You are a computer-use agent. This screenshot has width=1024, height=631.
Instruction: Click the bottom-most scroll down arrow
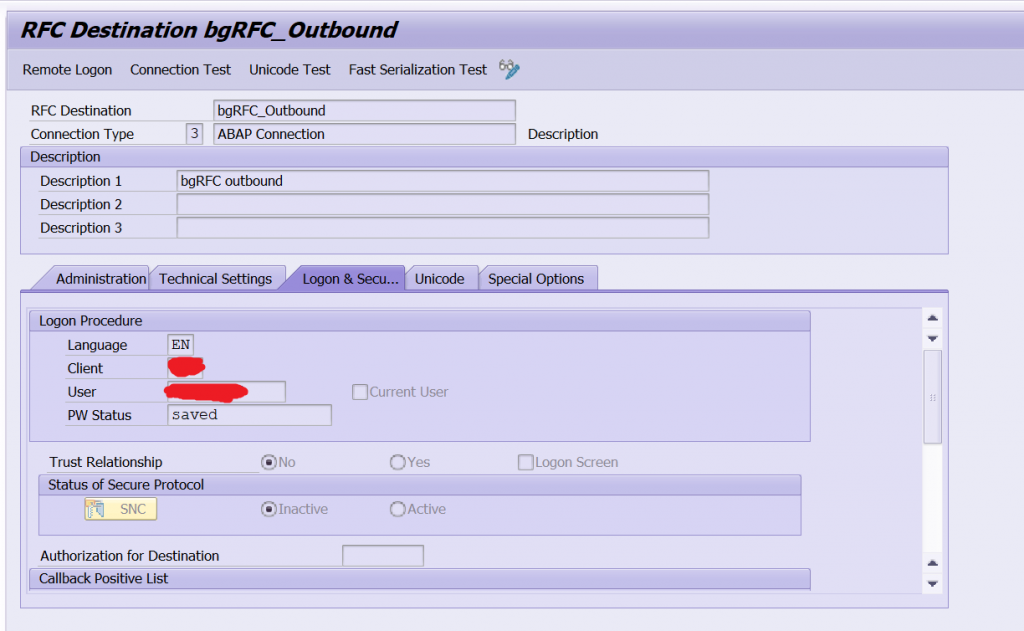(x=933, y=584)
